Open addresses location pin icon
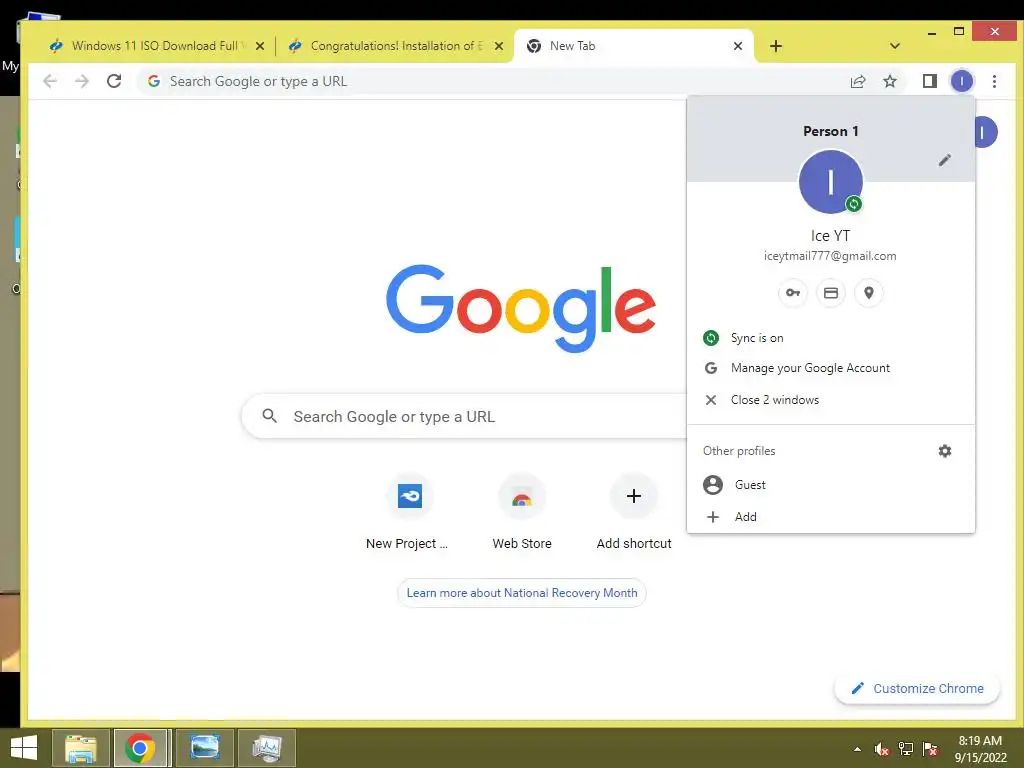 [x=869, y=293]
